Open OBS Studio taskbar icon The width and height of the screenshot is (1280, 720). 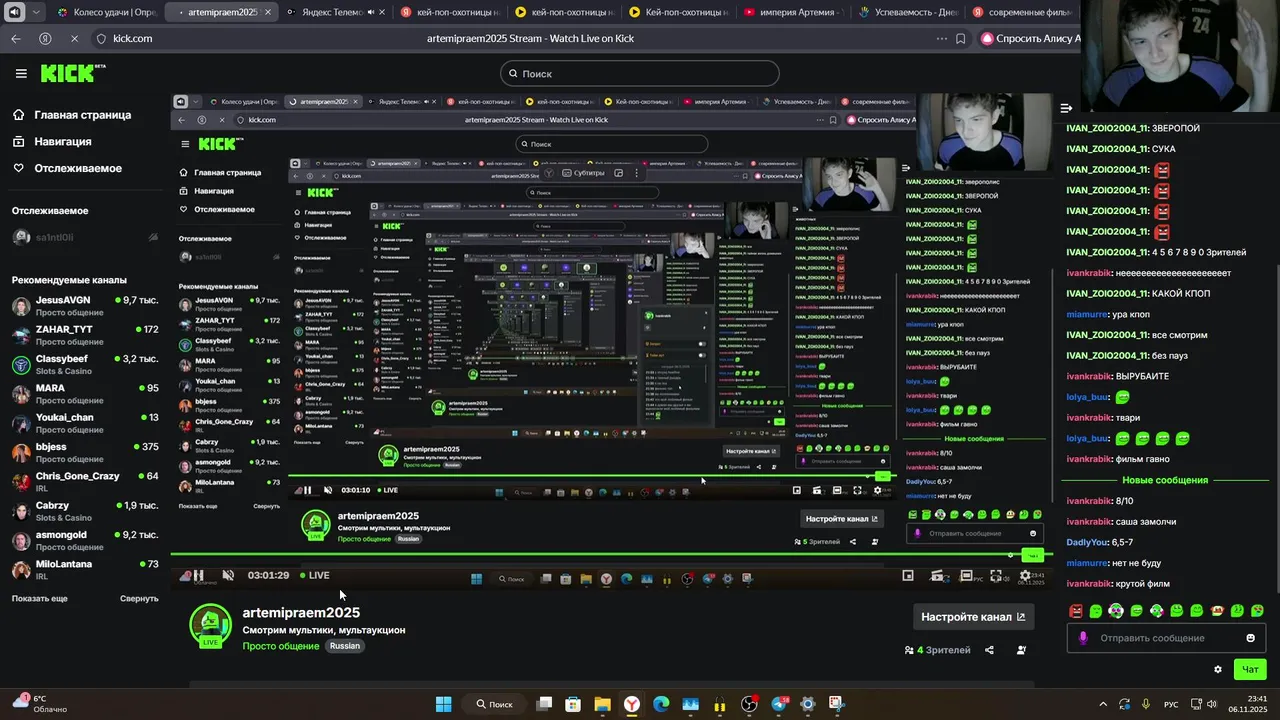click(749, 704)
